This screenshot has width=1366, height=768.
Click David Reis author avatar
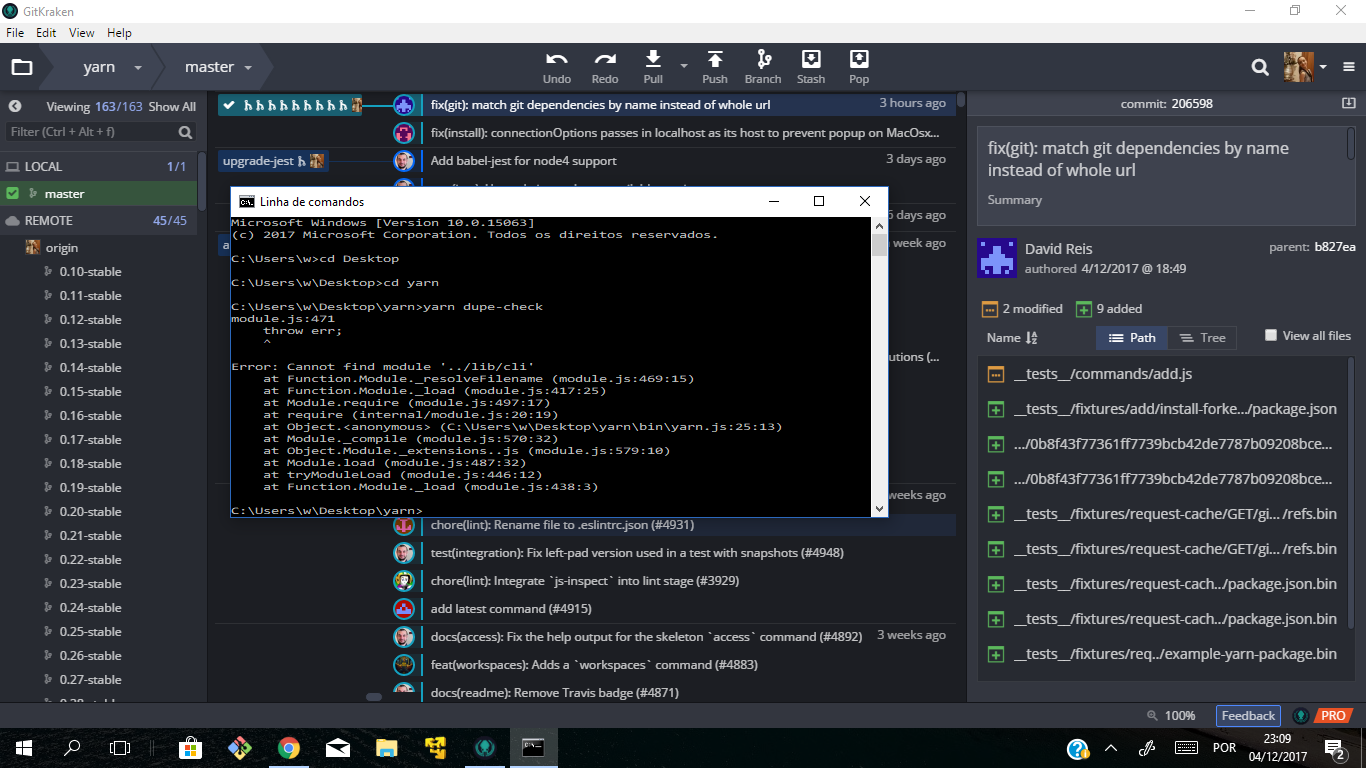997,258
